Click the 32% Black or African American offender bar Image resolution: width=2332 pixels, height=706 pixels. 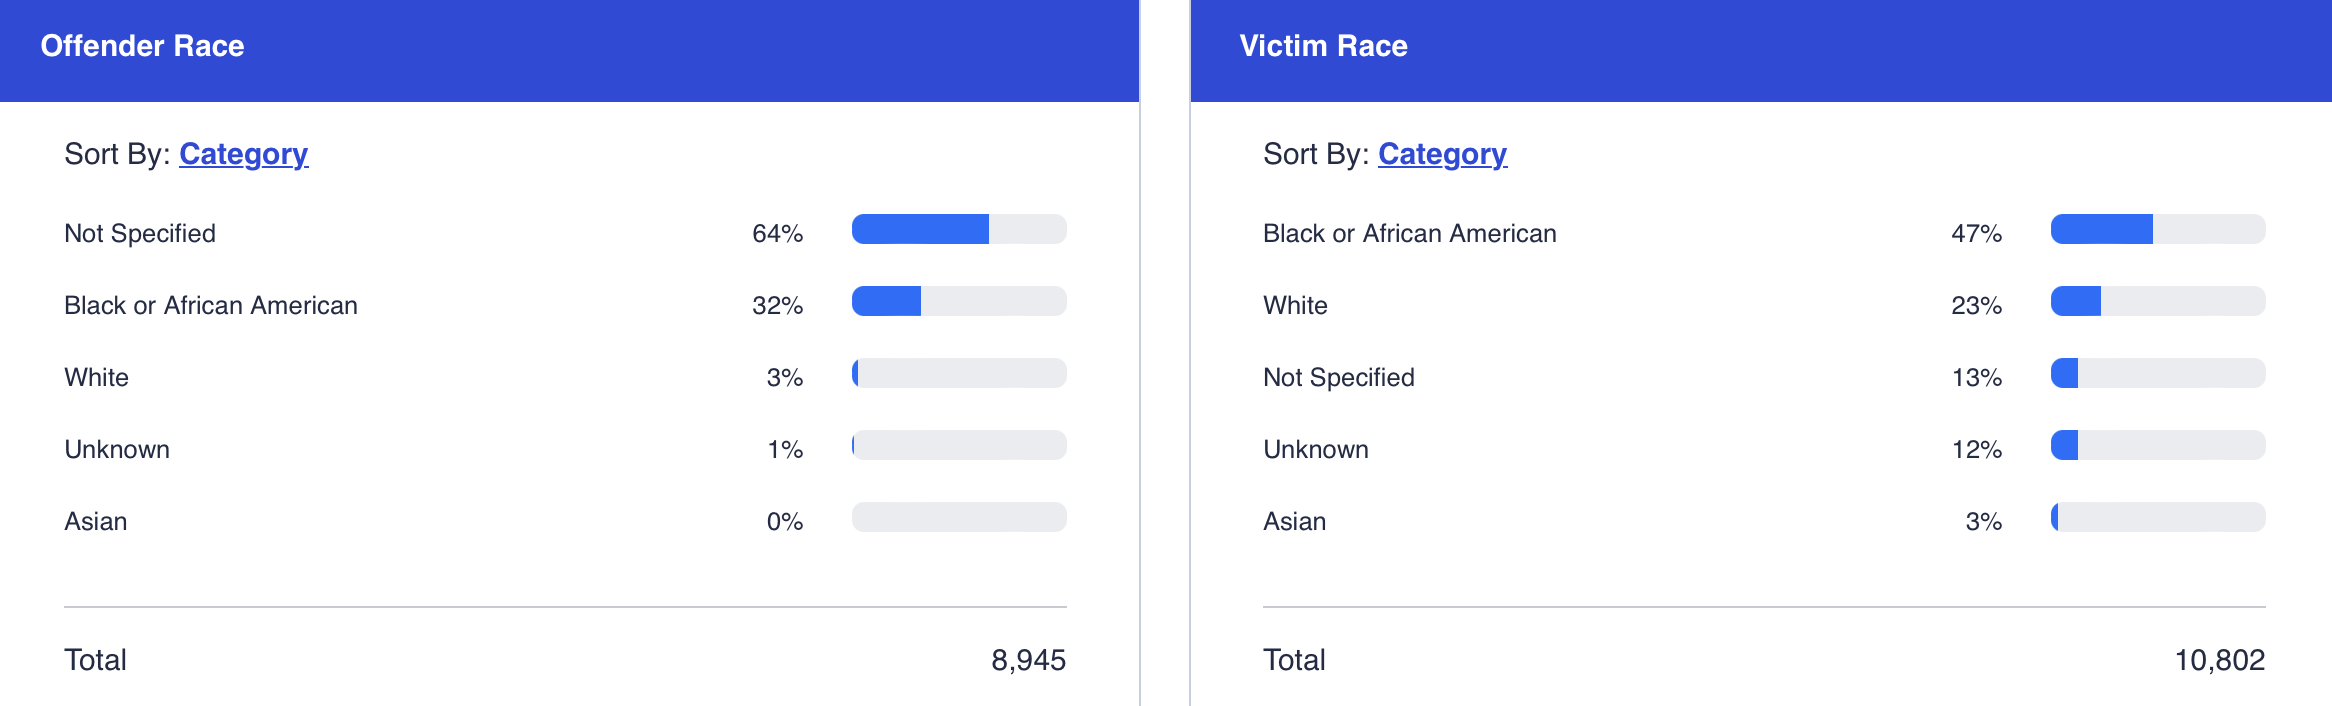(958, 301)
